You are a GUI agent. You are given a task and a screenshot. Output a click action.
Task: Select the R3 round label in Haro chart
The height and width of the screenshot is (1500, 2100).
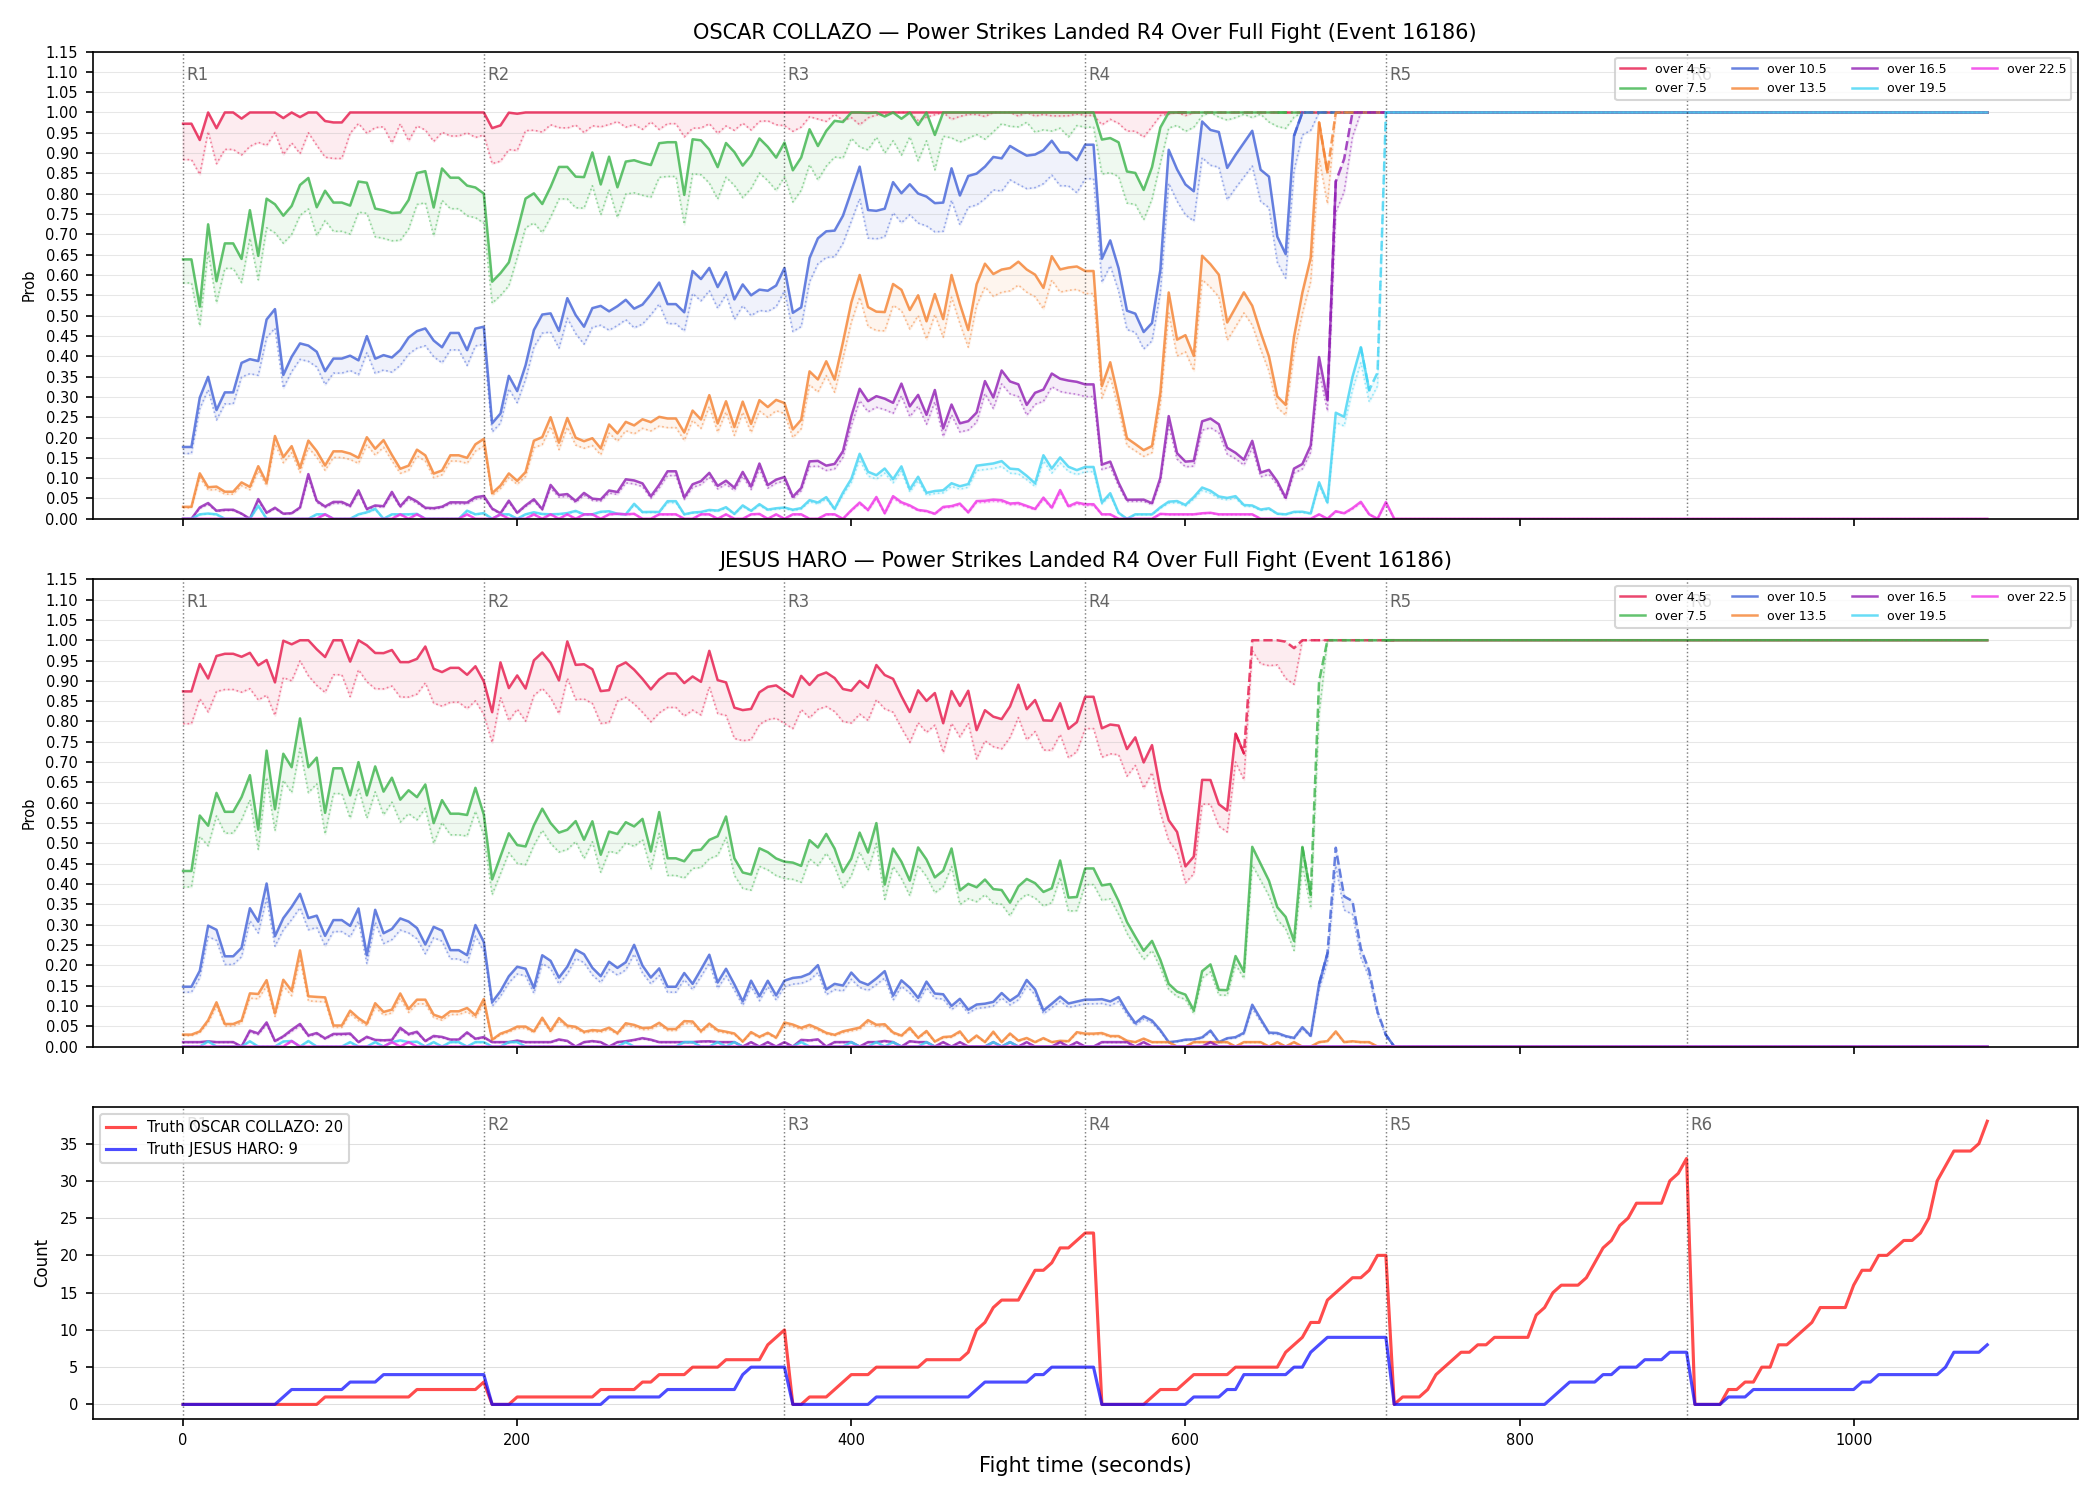(x=798, y=601)
